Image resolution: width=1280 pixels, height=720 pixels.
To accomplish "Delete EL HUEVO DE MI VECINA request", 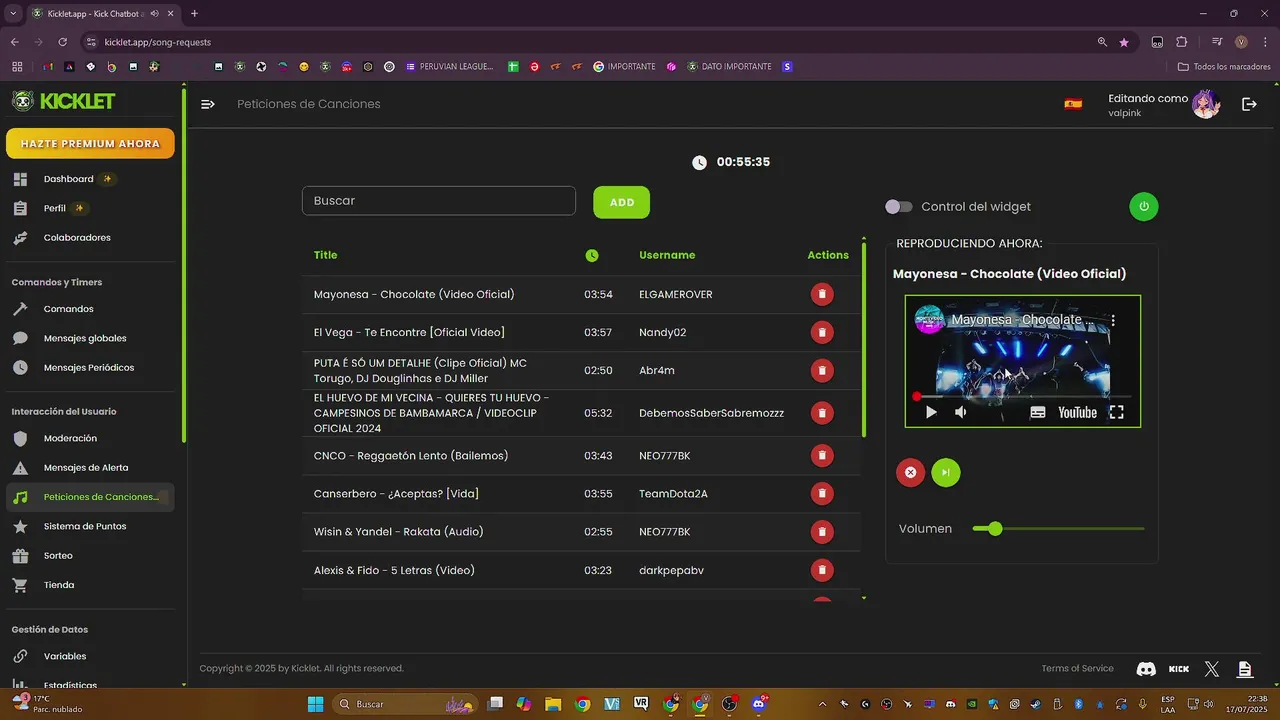I will [x=822, y=413].
